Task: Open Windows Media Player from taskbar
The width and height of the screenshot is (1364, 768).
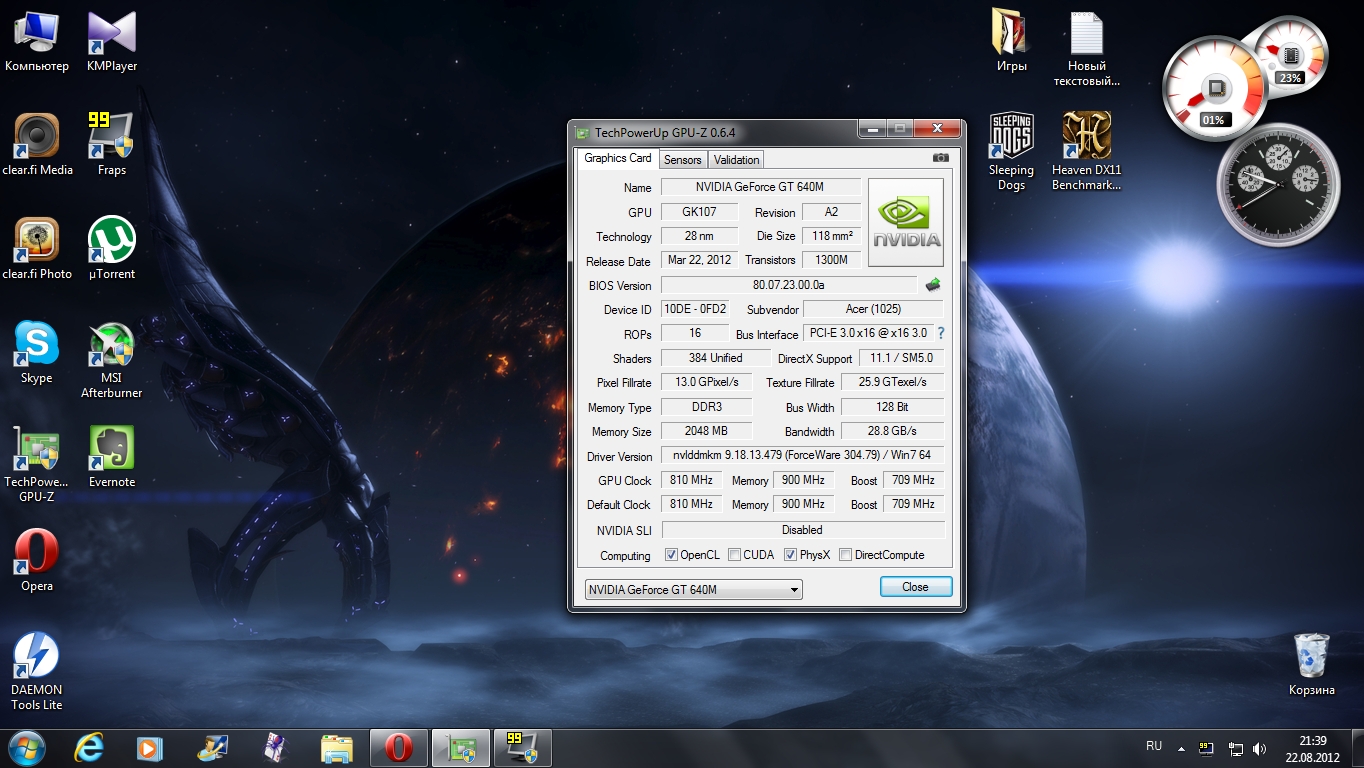Action: pos(150,748)
